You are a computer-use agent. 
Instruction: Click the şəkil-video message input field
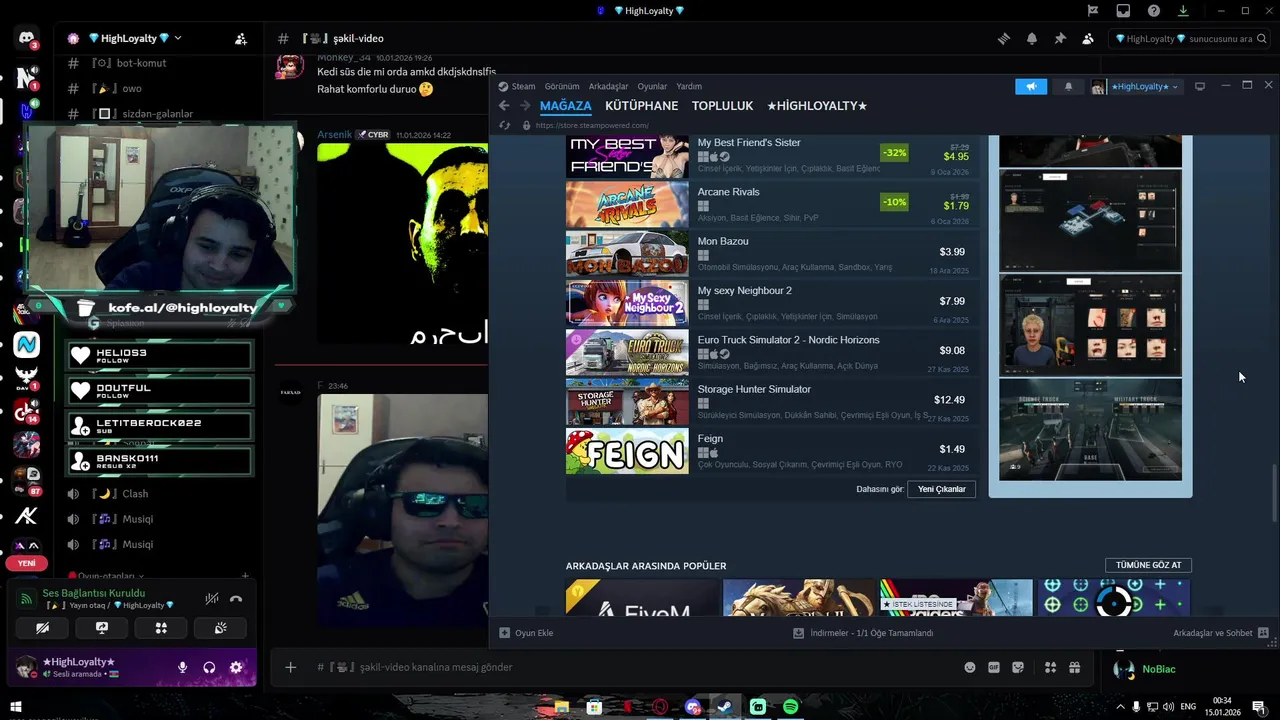630,667
